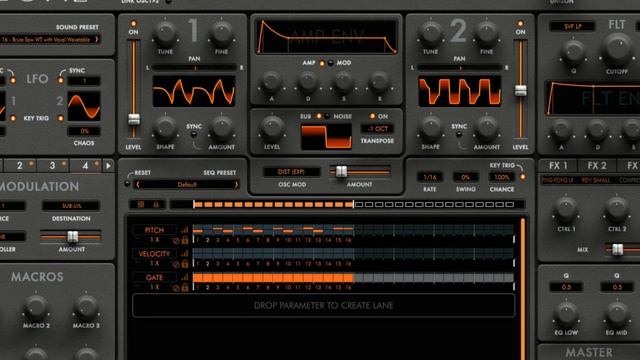The image size is (640, 360).
Task: Toggle LFO 1 KEY TRIG LED
Action: coord(13,118)
